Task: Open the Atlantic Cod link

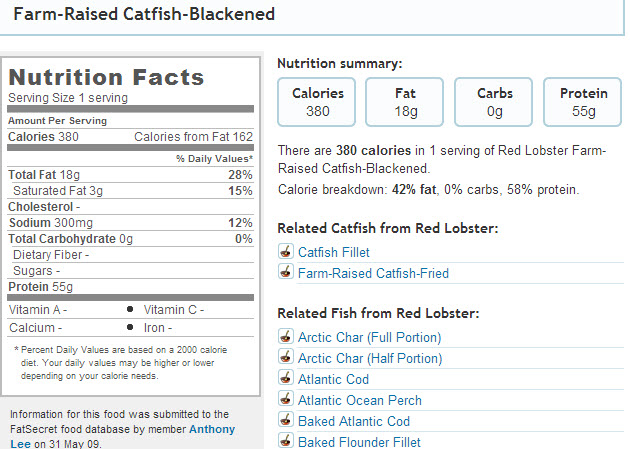Action: 333,379
